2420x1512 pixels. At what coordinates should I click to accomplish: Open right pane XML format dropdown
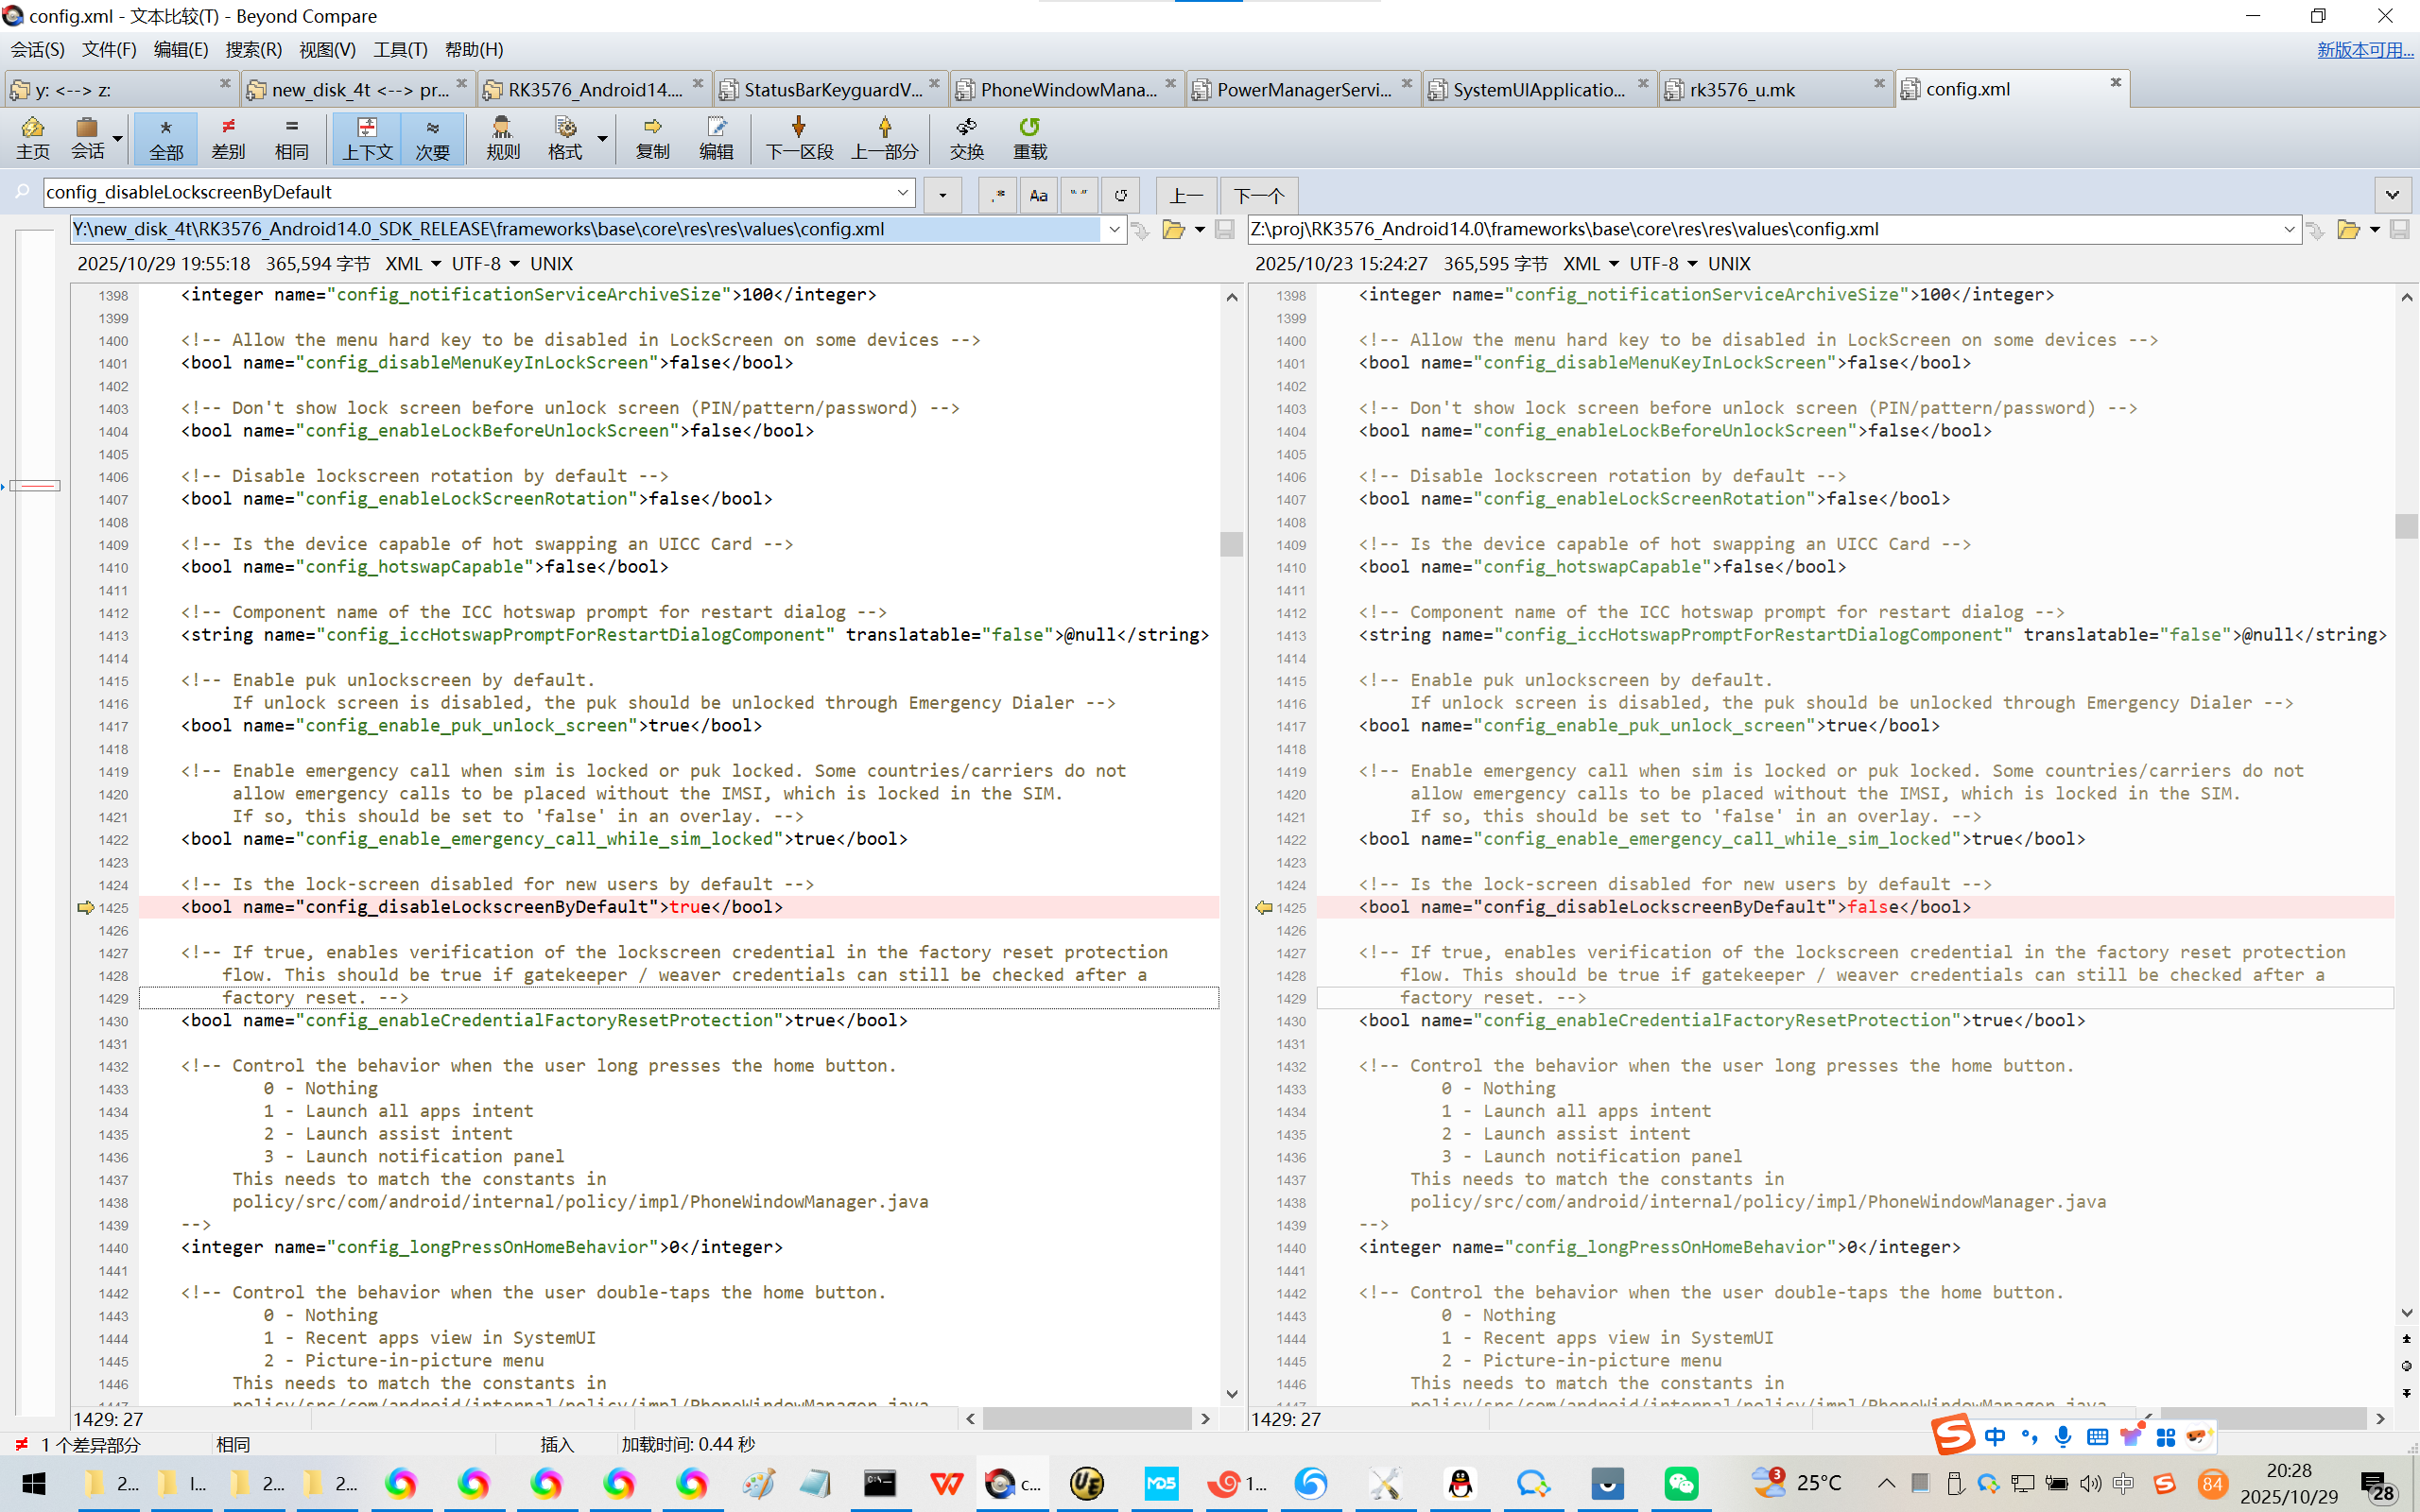coord(1590,264)
